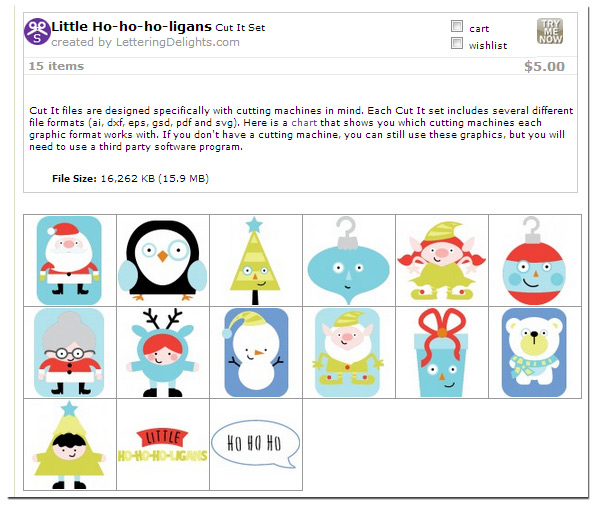Select the red and blue round ornament
Screen dimensions: 600x506
(535, 260)
